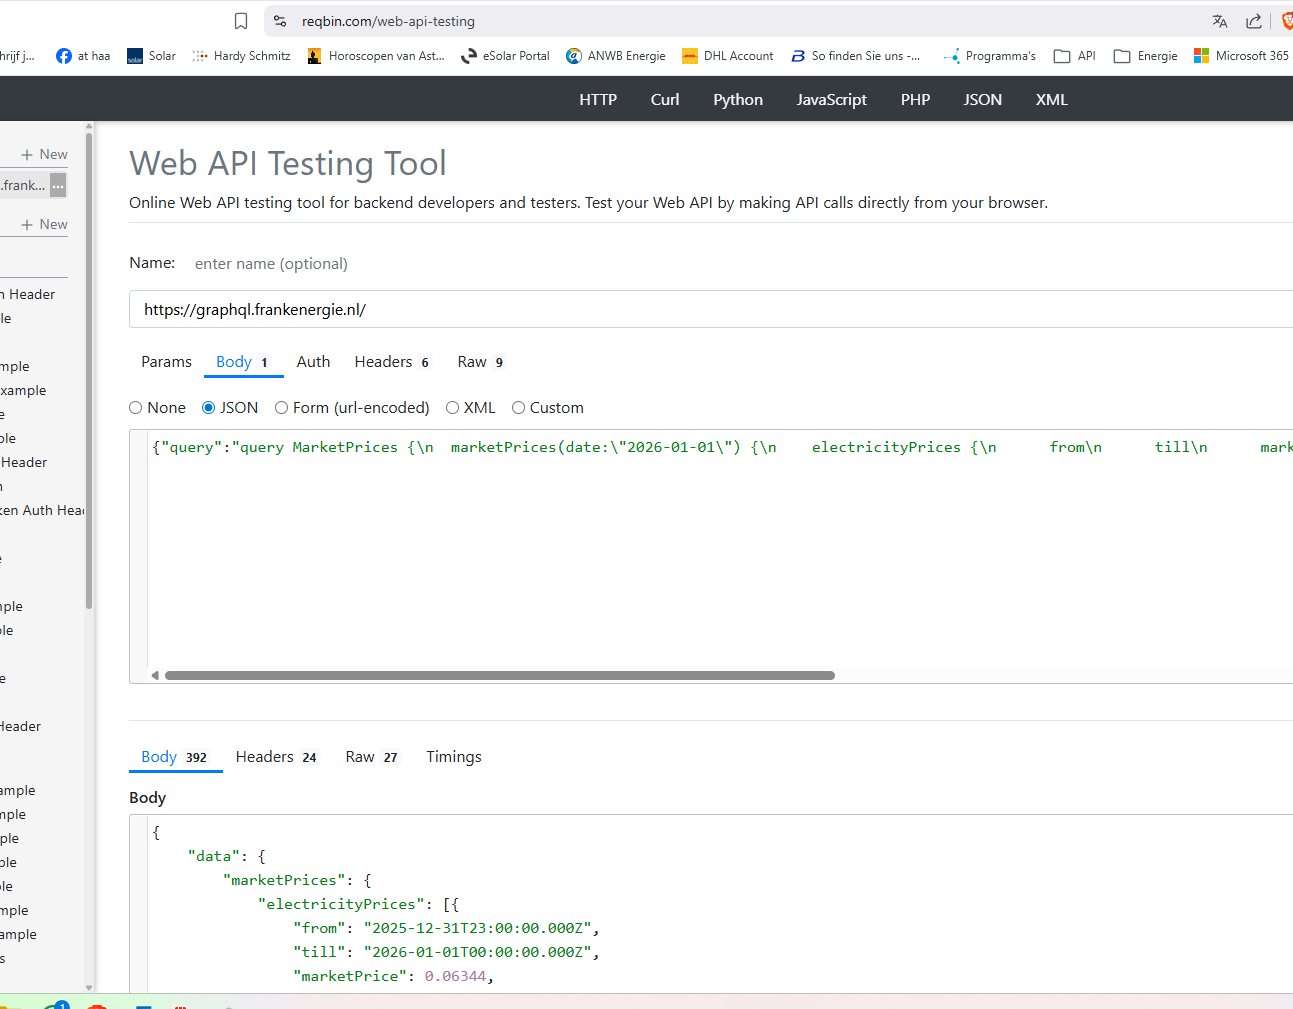The width and height of the screenshot is (1293, 1009).
Task: Click the horizontal scrollbar of the body editor
Action: click(x=500, y=676)
